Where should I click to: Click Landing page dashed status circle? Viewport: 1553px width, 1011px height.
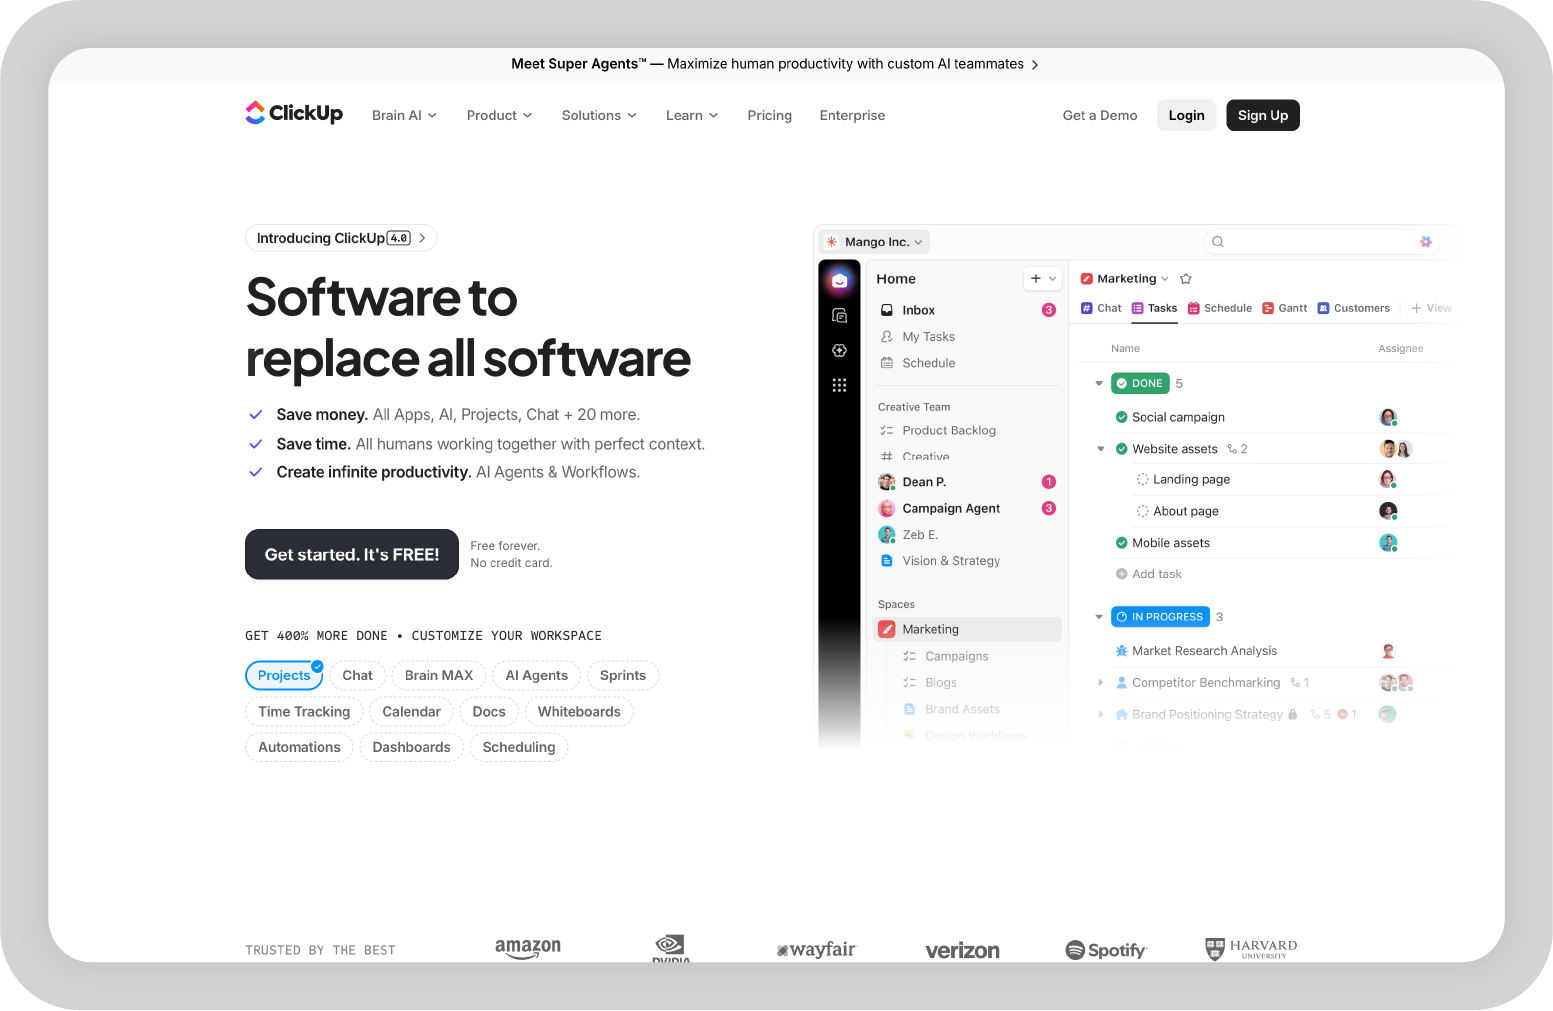(1142, 479)
